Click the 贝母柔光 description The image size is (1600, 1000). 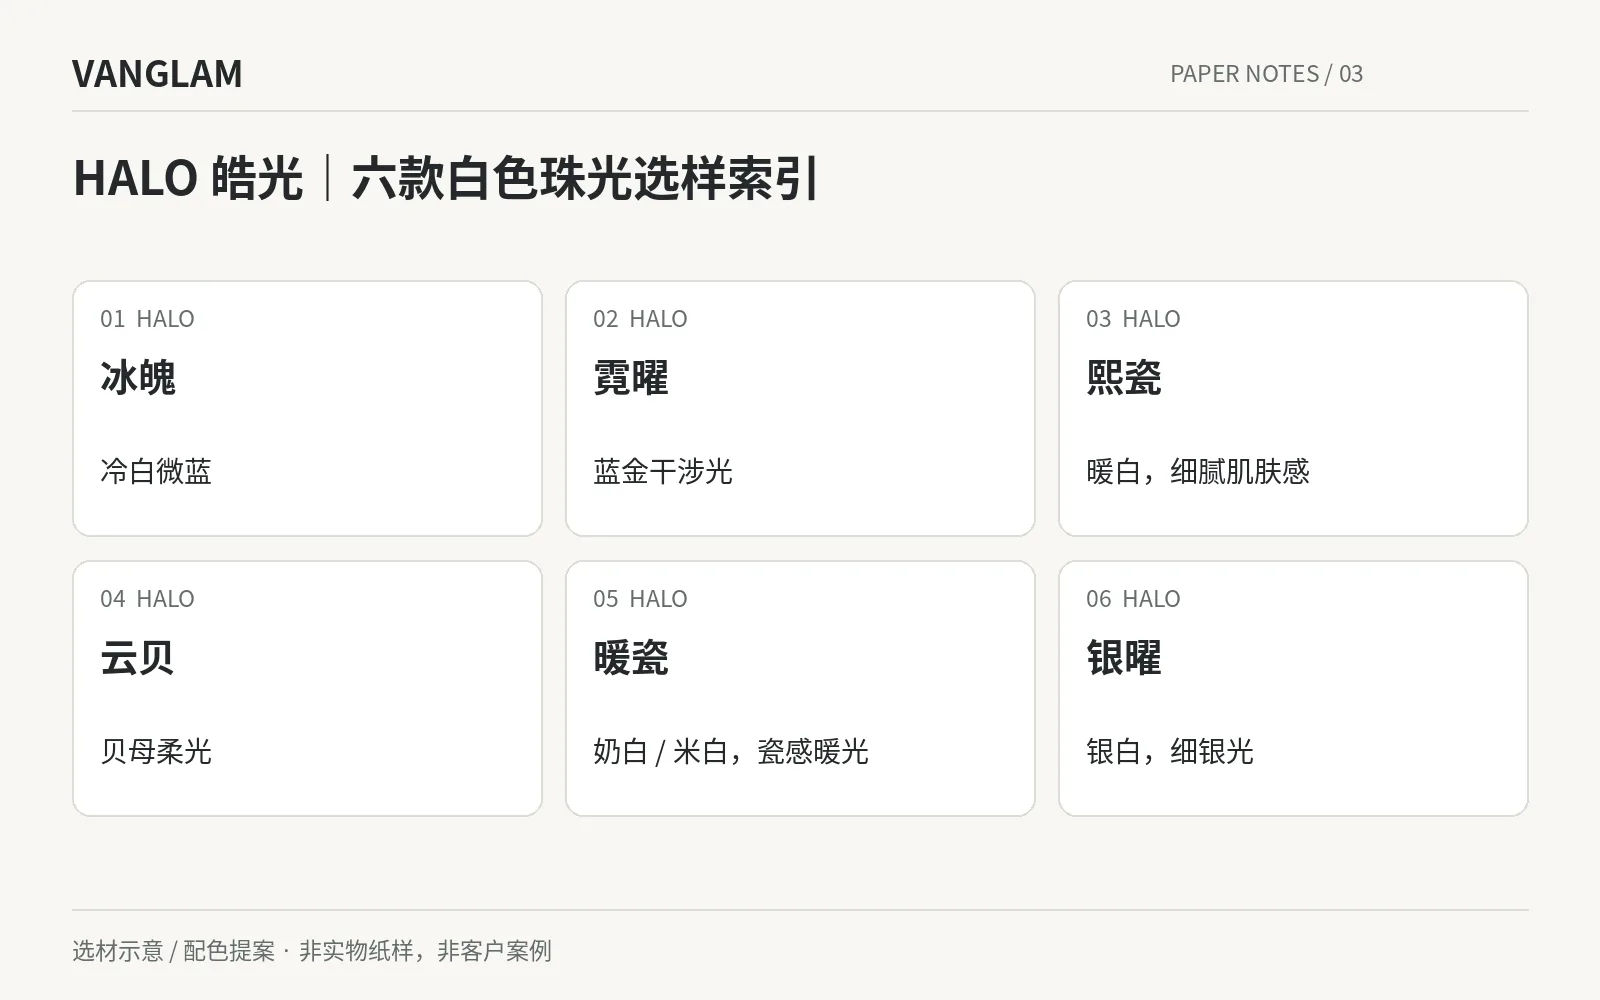click(156, 751)
